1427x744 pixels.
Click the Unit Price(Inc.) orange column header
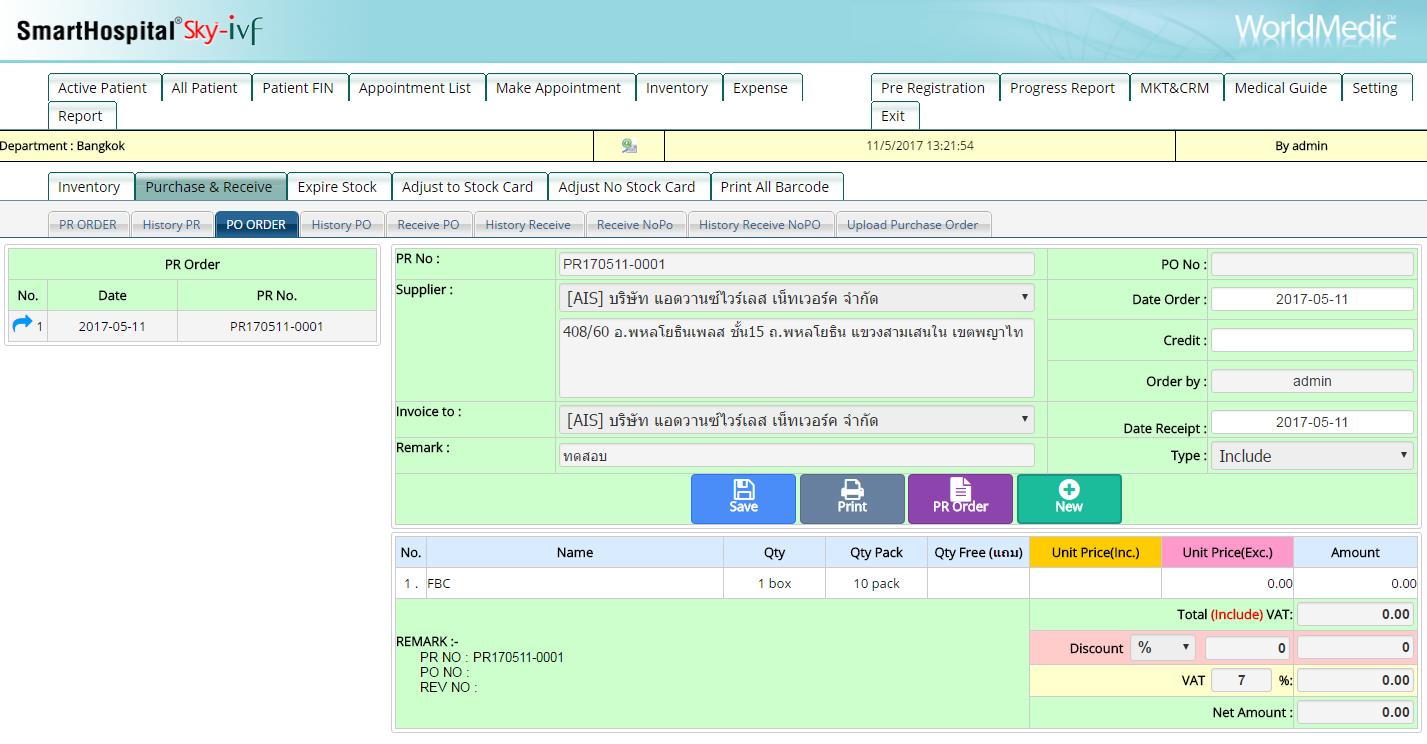pyautogui.click(x=1095, y=552)
